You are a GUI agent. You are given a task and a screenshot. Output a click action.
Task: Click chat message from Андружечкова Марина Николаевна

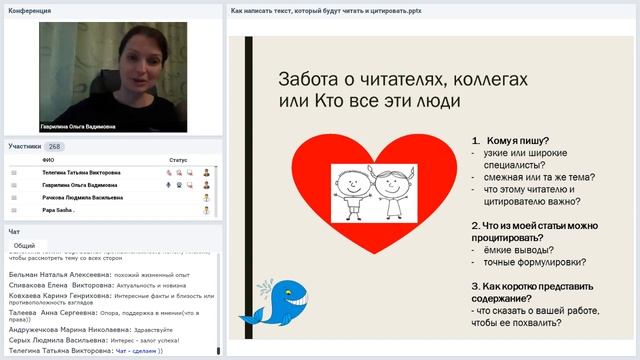(91, 330)
